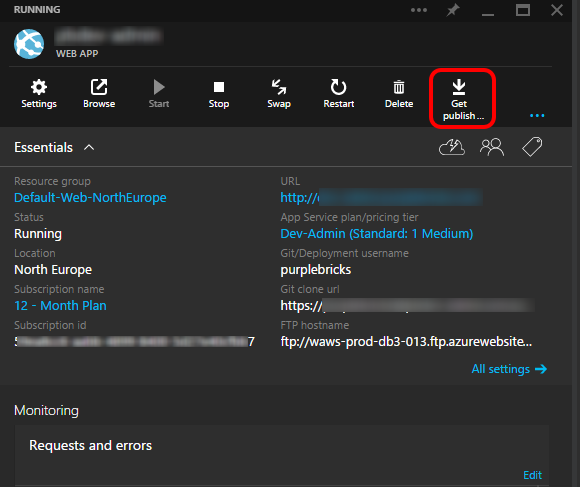Open Dev-Admin App Service plan link
Image resolution: width=580 pixels, height=487 pixels.
tap(377, 234)
